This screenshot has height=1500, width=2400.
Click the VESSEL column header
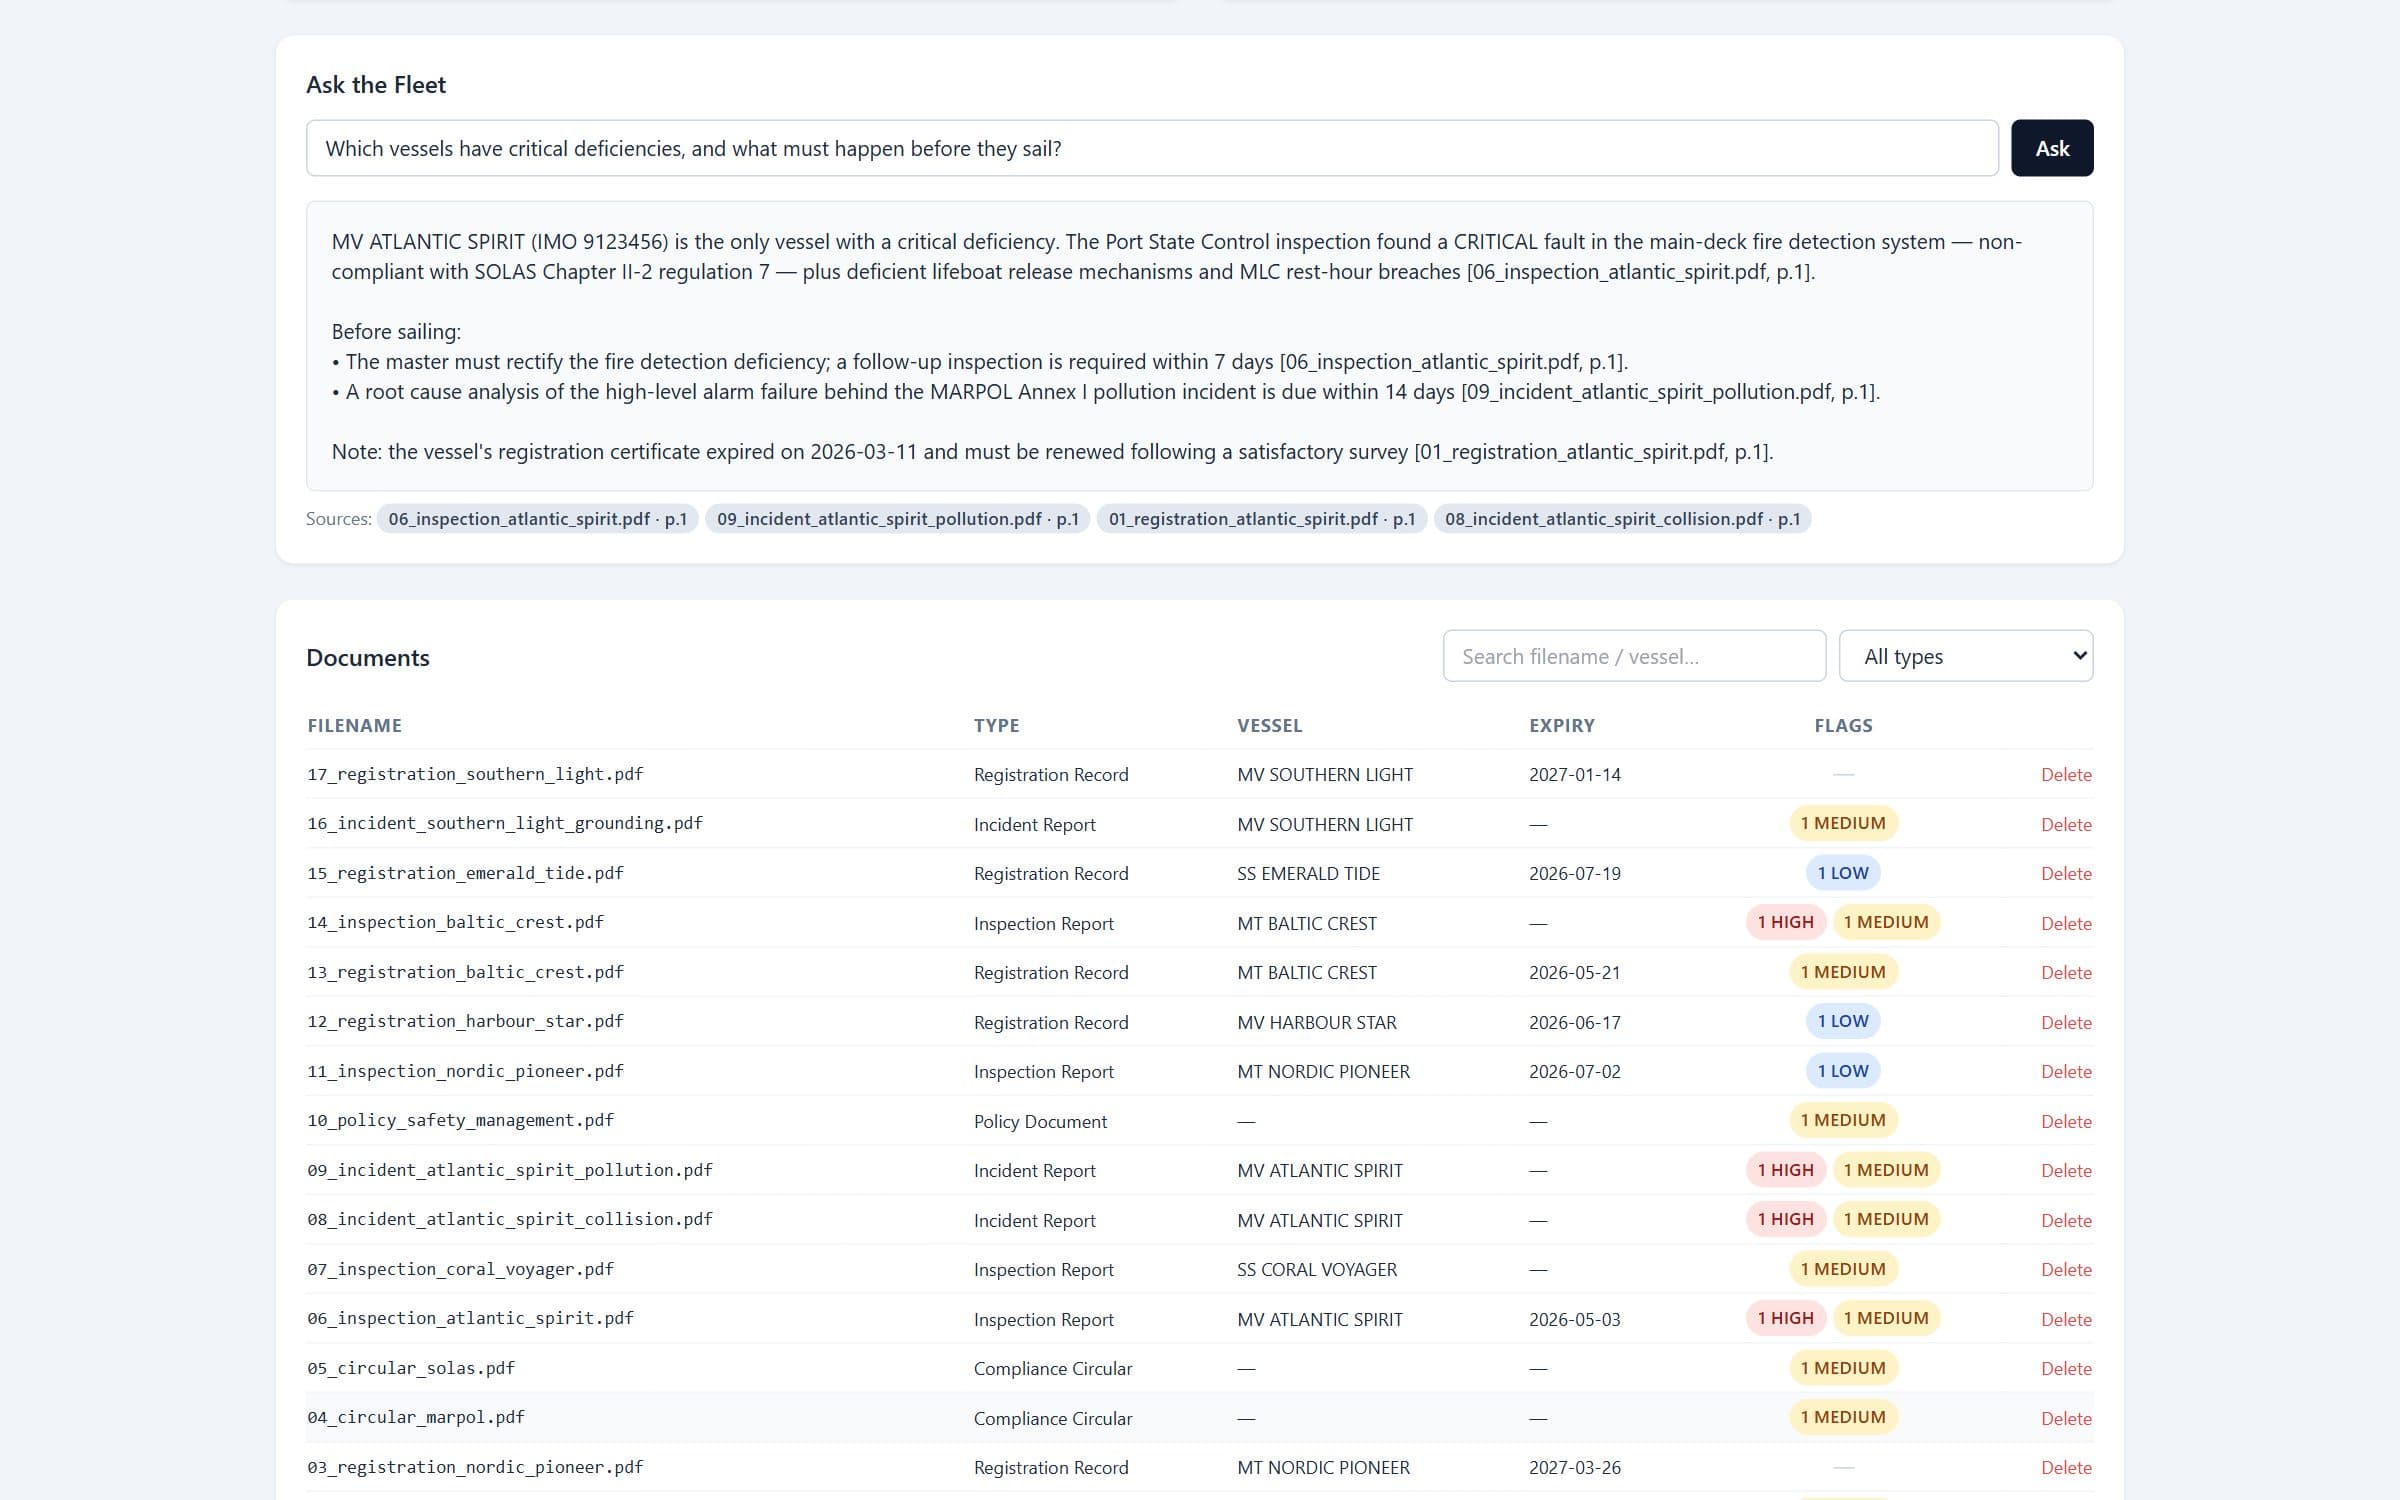click(1269, 725)
